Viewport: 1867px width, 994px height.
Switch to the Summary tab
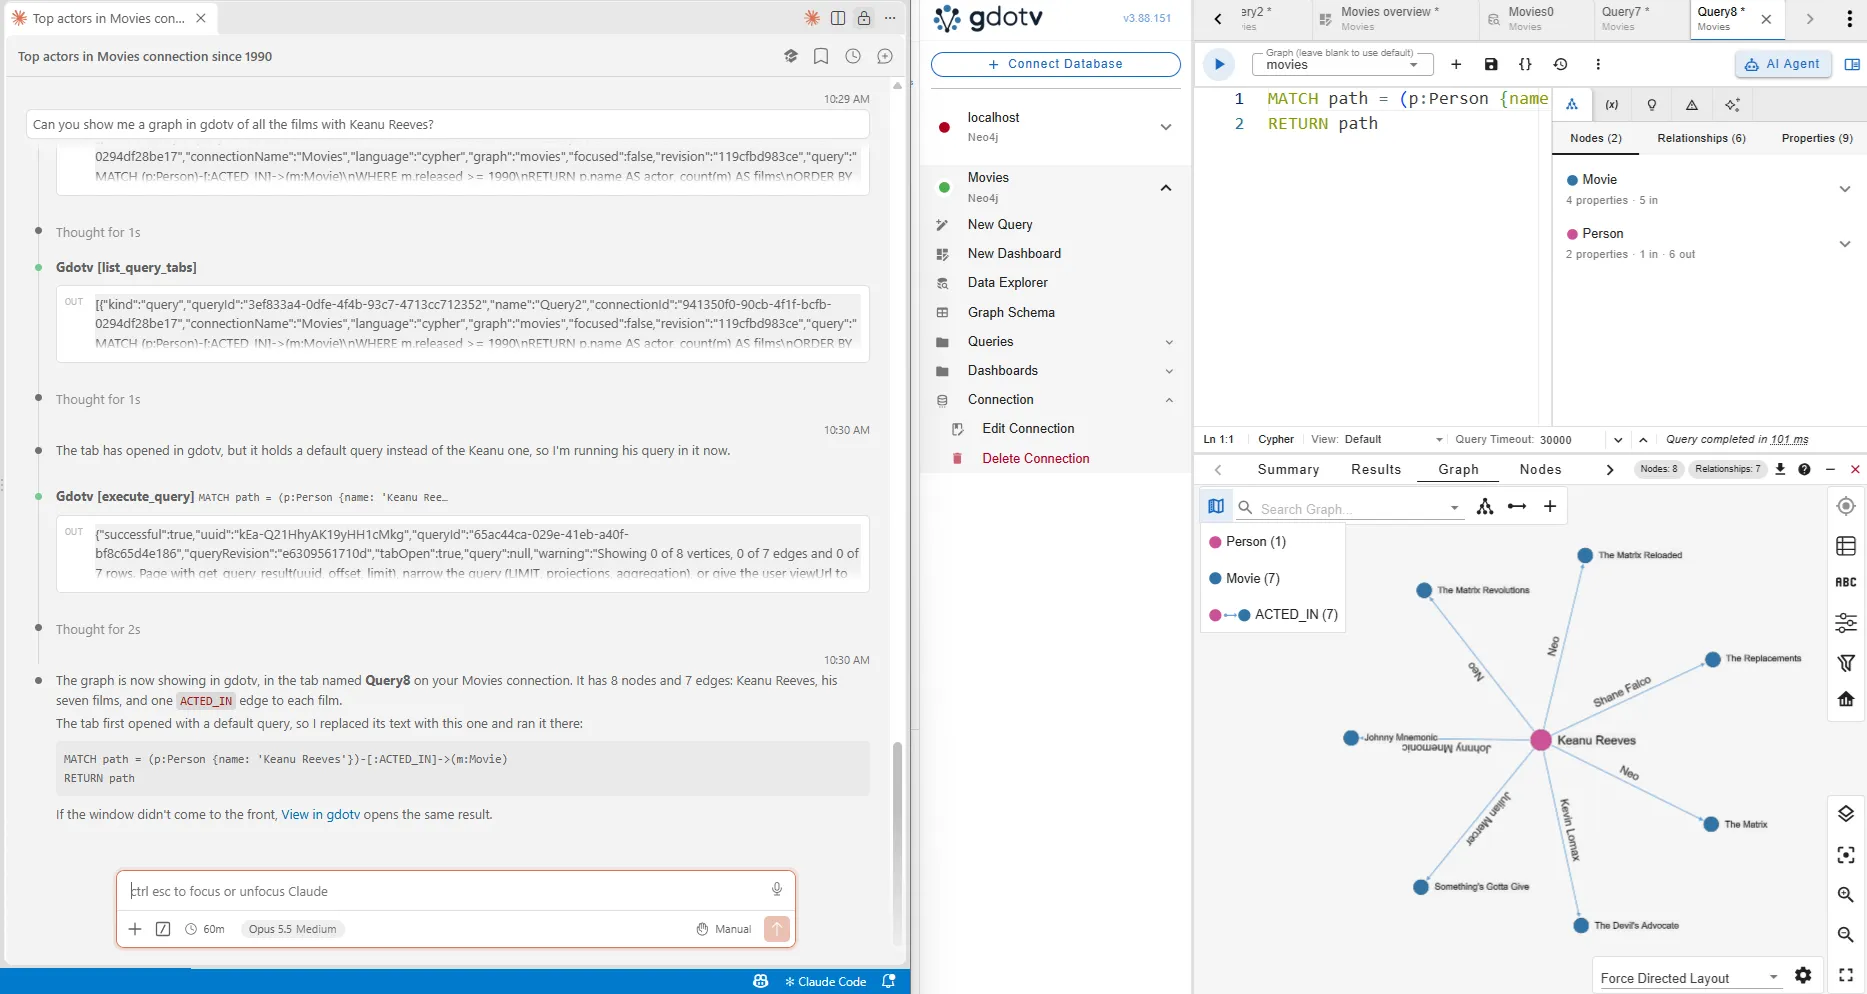(x=1288, y=469)
